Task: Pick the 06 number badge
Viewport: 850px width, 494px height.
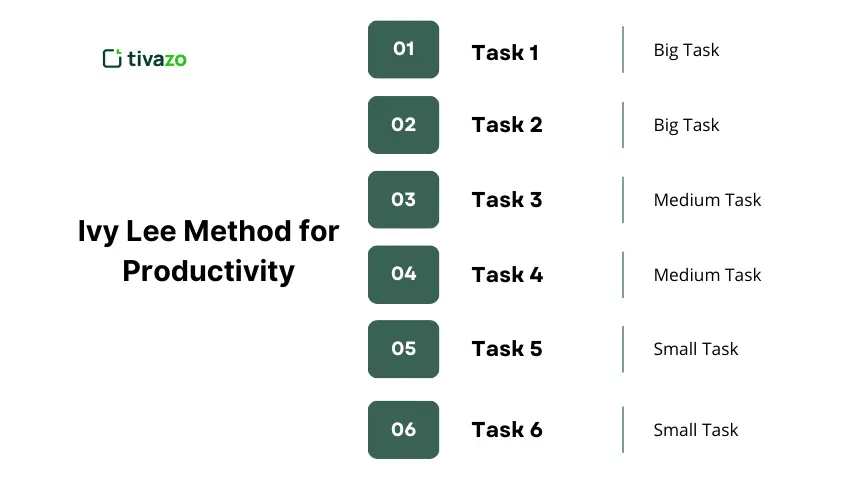Action: tap(403, 430)
